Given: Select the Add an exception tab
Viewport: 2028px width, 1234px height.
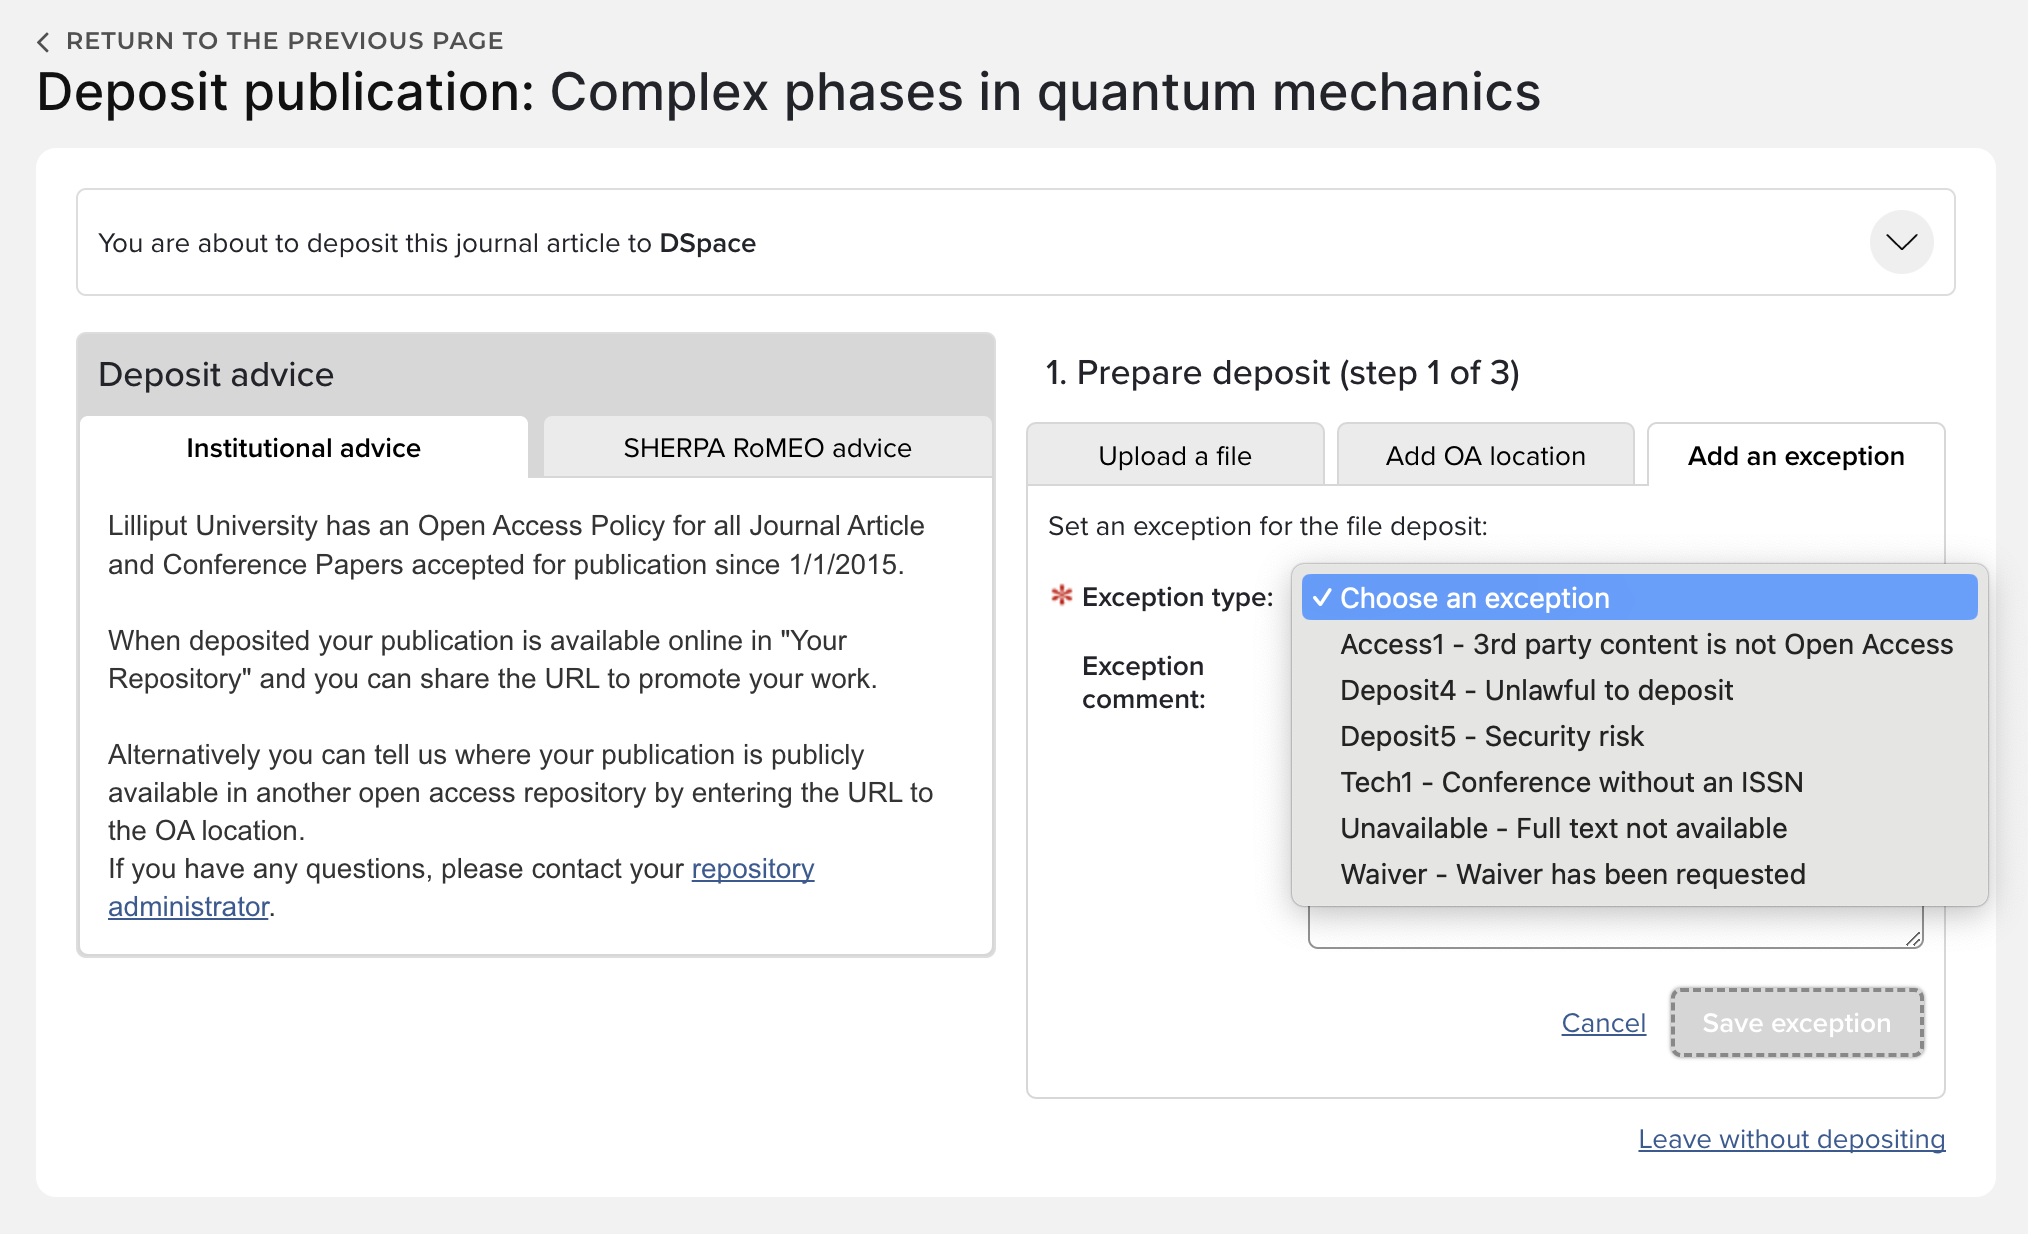Looking at the screenshot, I should coord(1795,456).
